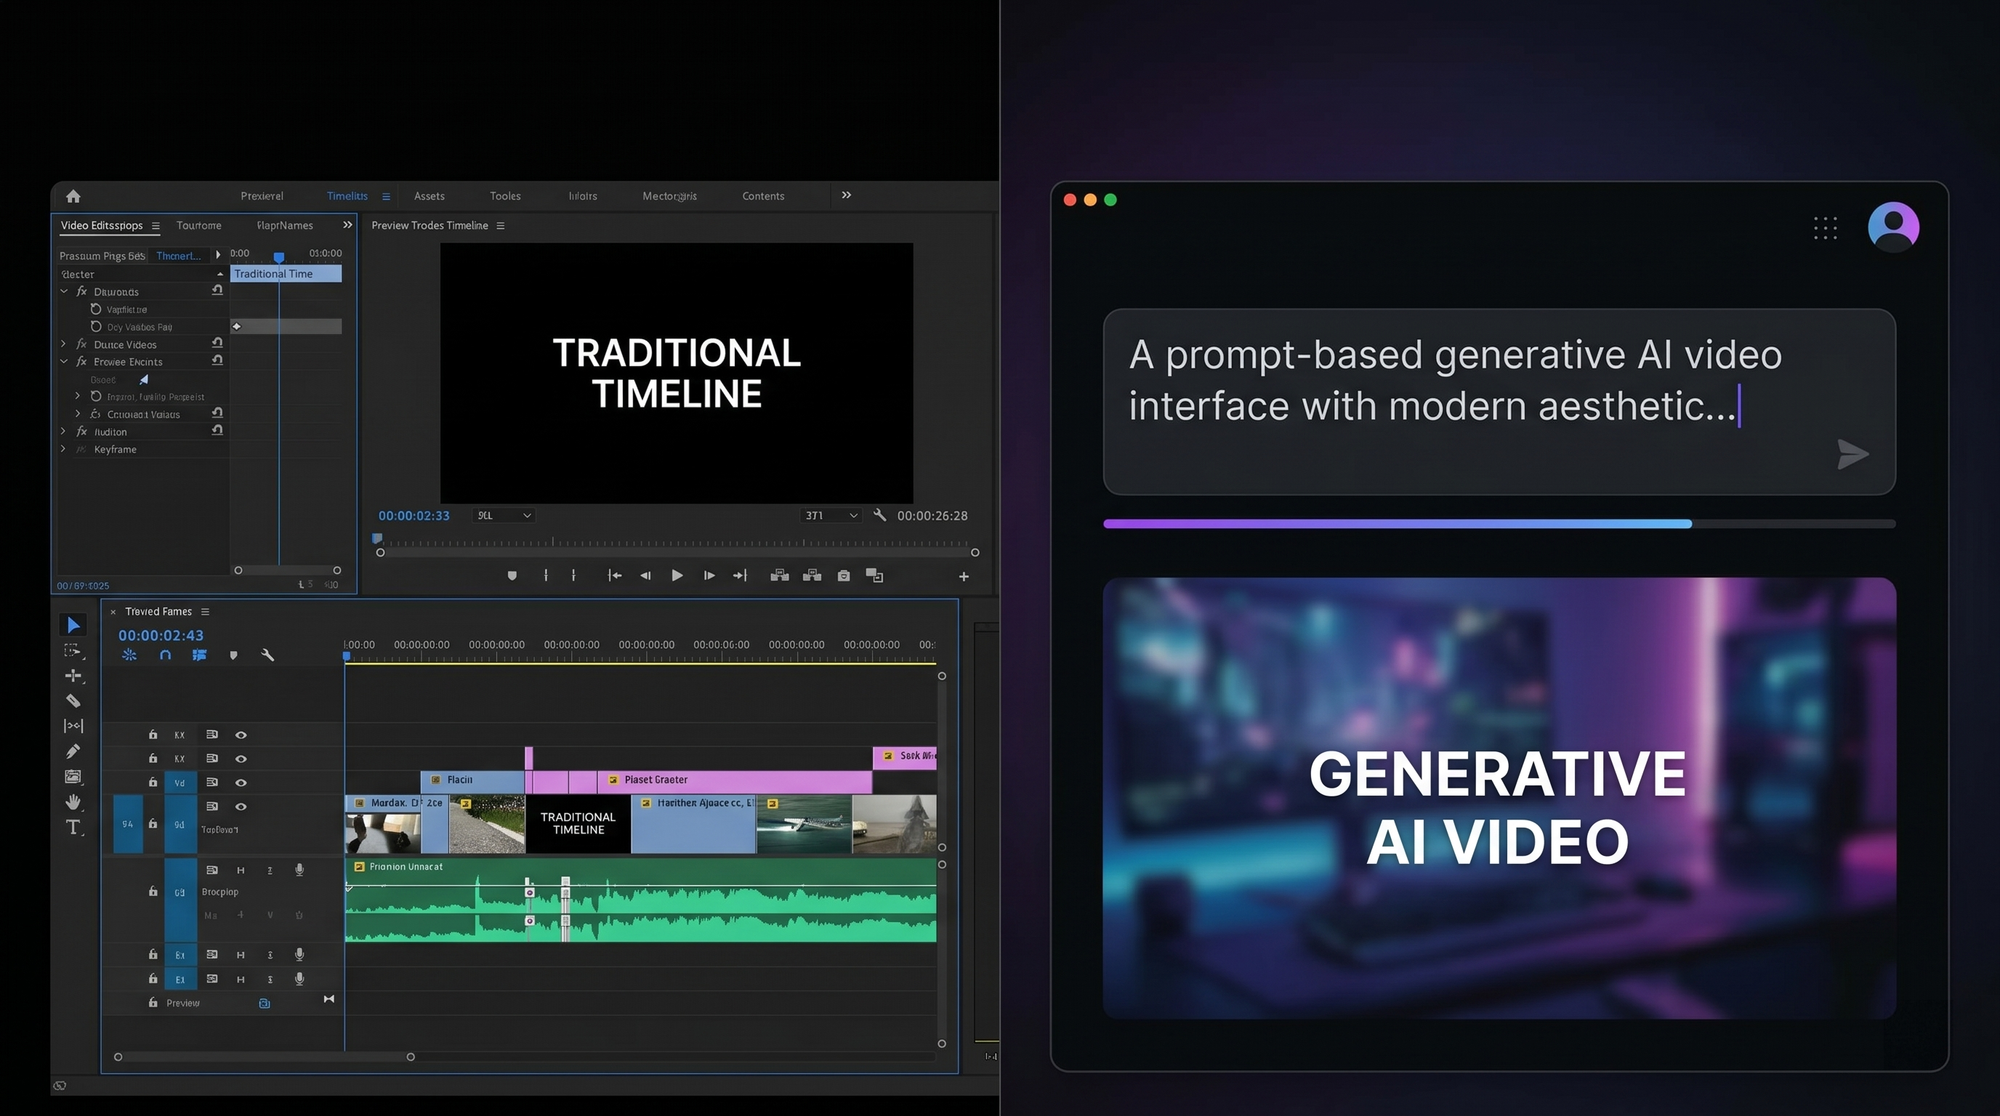Click the send arrow in prompt box
The height and width of the screenshot is (1116, 2000).
pyautogui.click(x=1852, y=455)
